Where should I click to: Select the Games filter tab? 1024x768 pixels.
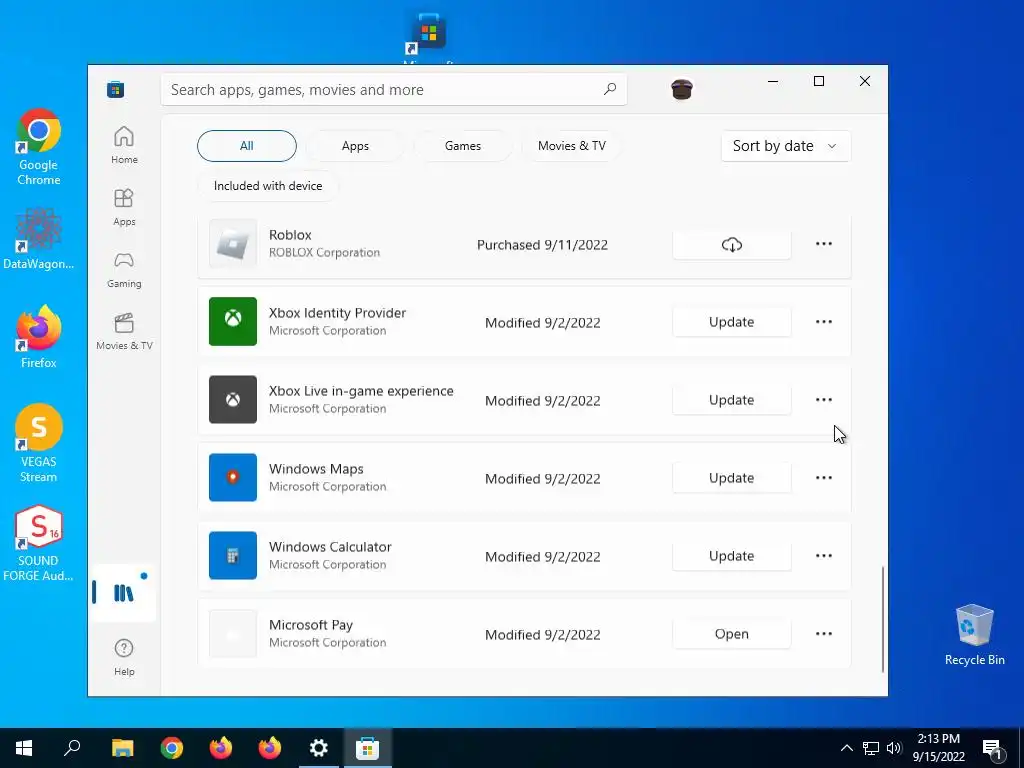(x=463, y=146)
